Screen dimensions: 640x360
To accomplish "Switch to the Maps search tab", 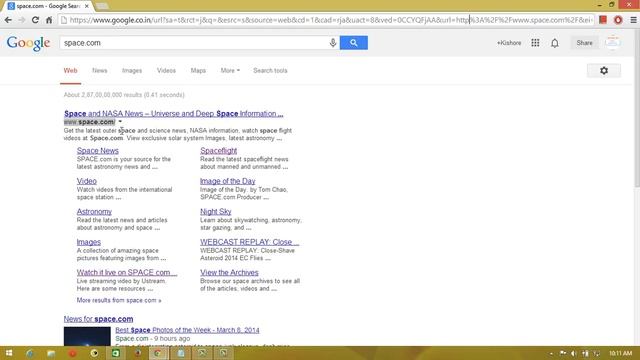I will pos(198,71).
